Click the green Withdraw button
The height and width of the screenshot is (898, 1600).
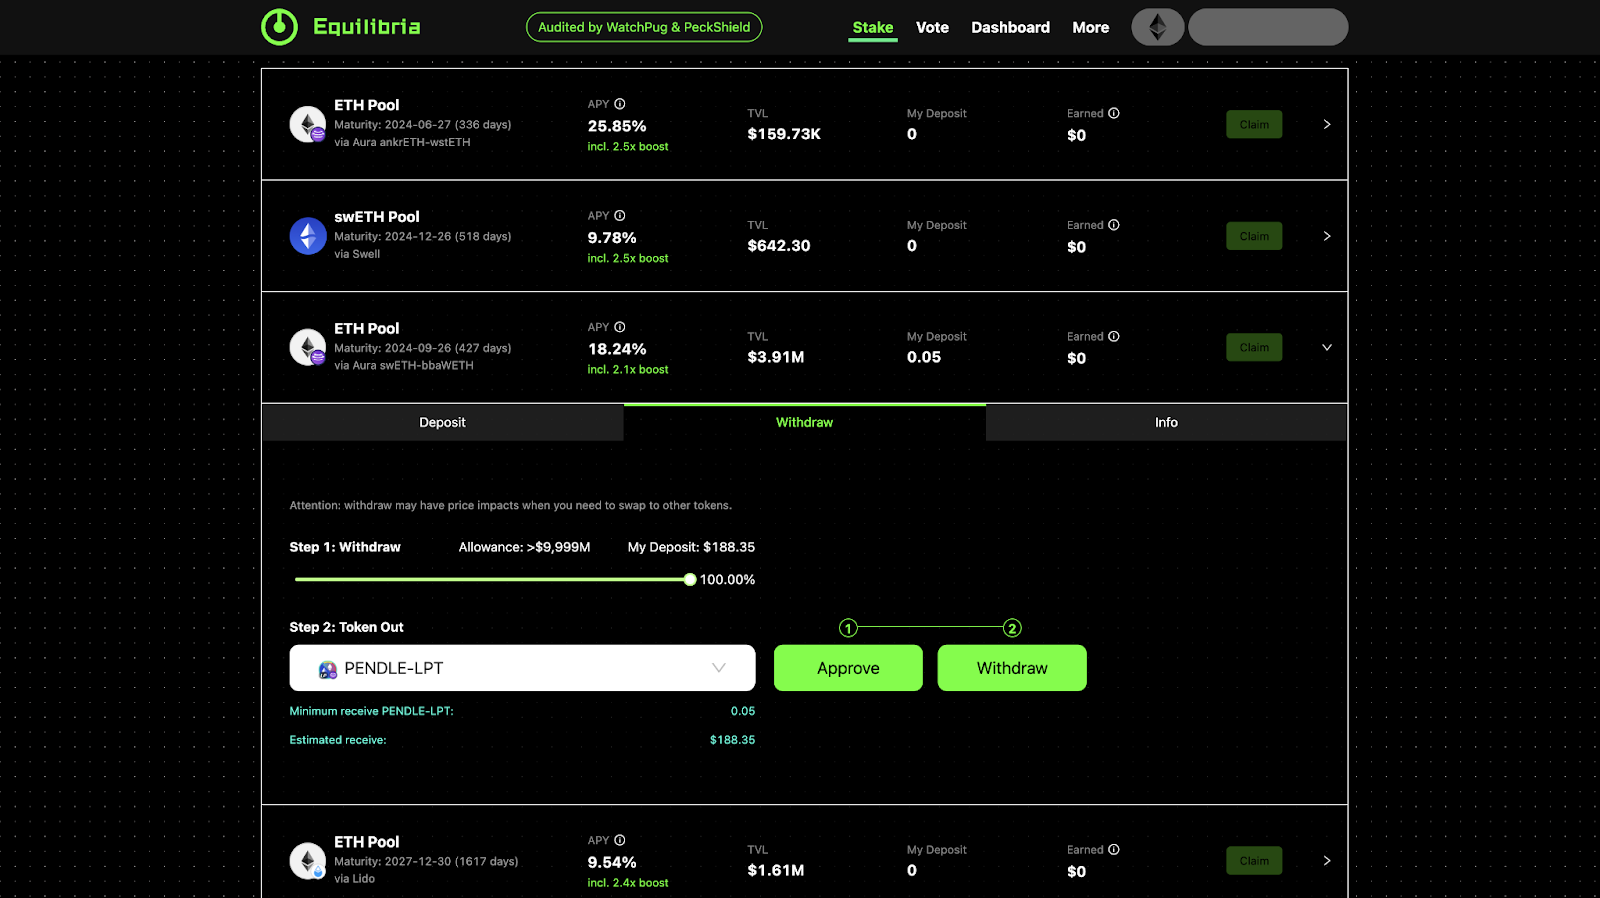(x=1012, y=668)
